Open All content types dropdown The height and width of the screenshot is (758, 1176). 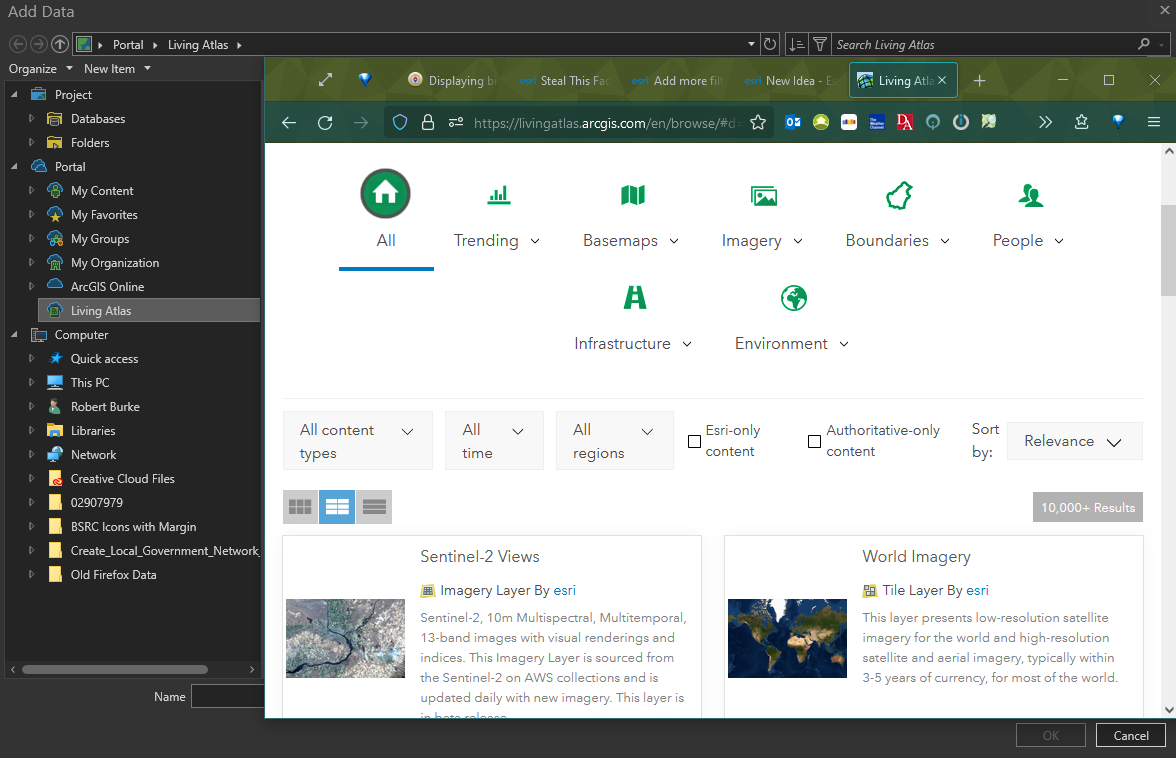pyautogui.click(x=358, y=441)
